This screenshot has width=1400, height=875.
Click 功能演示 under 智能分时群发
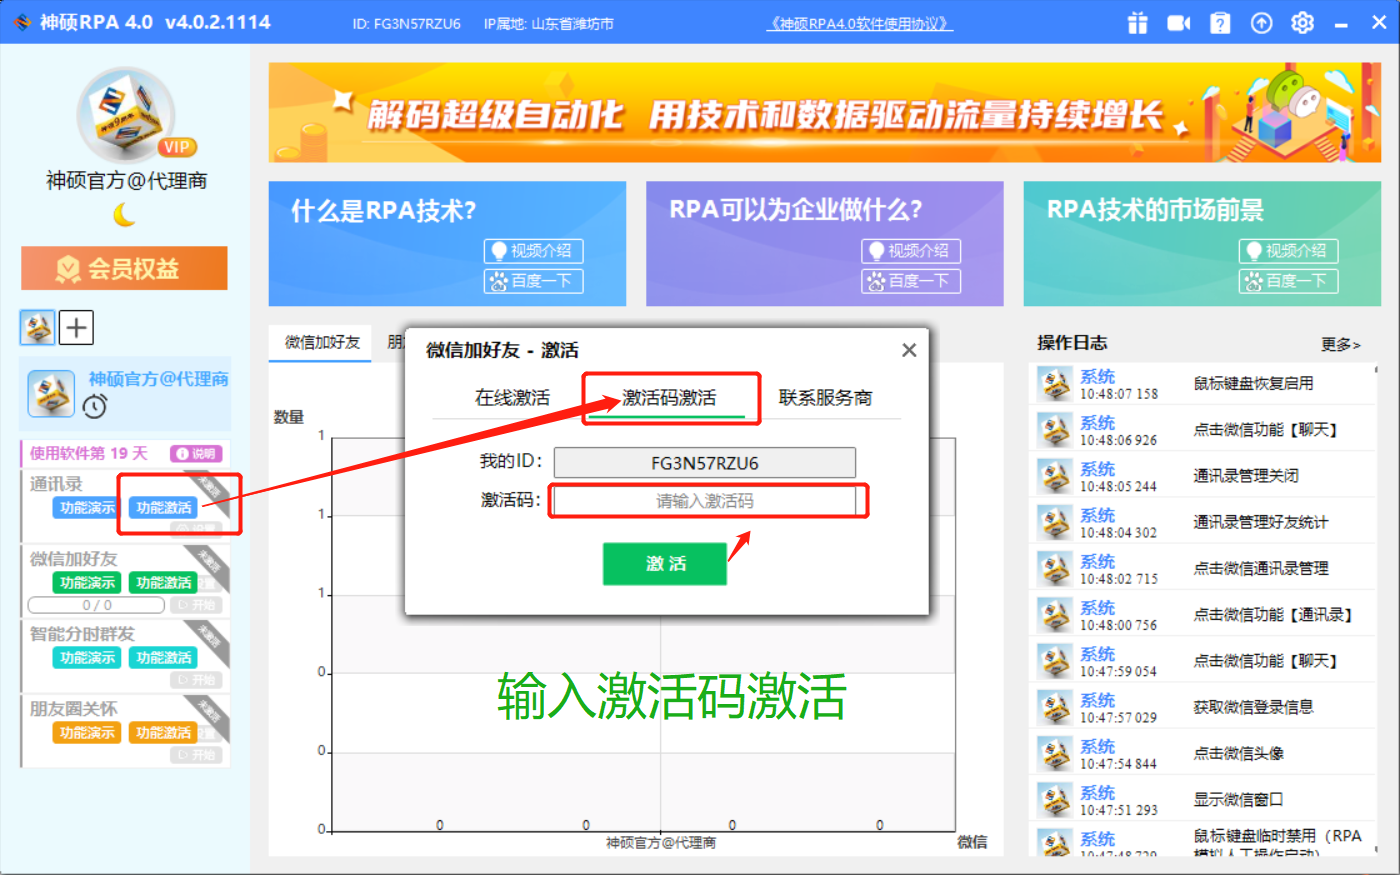[87, 658]
